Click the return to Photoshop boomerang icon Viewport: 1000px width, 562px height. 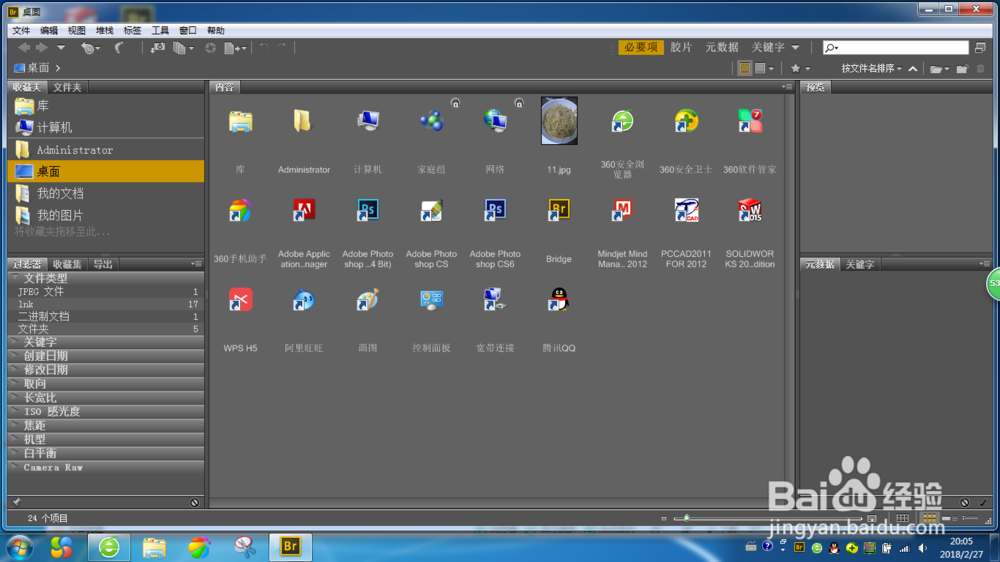click(x=119, y=48)
